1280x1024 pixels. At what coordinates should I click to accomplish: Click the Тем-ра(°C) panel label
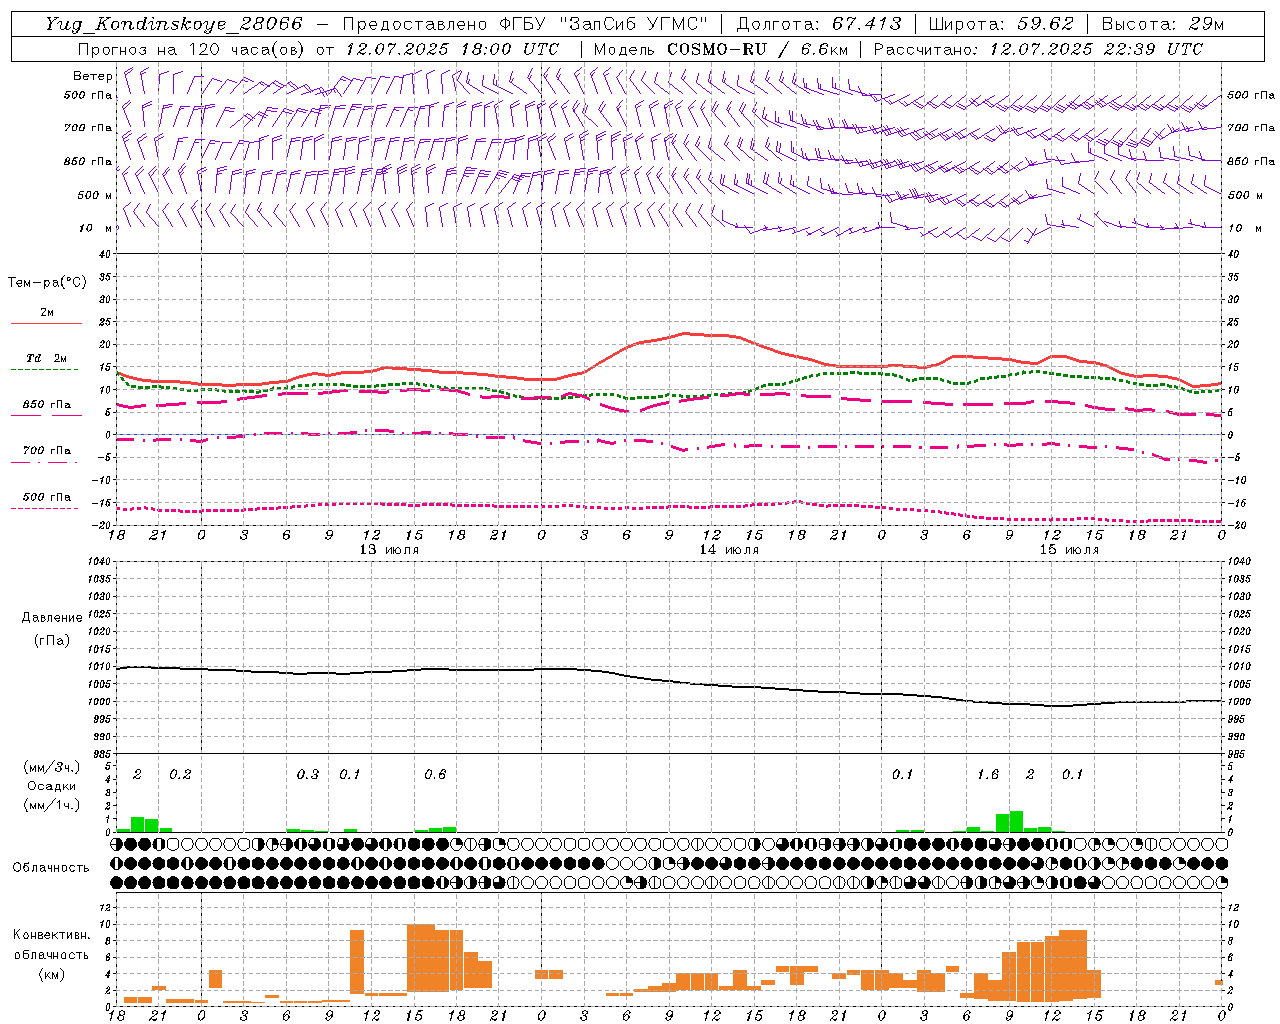(47, 283)
